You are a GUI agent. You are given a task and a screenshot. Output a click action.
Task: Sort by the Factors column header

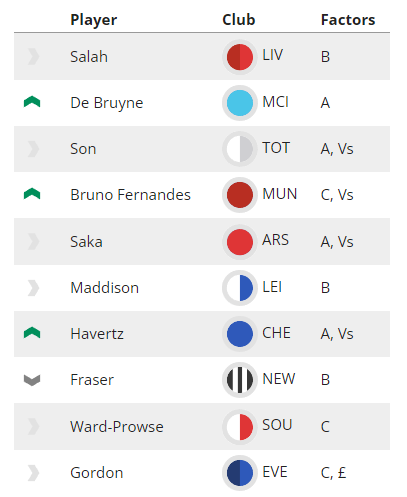coord(348,20)
